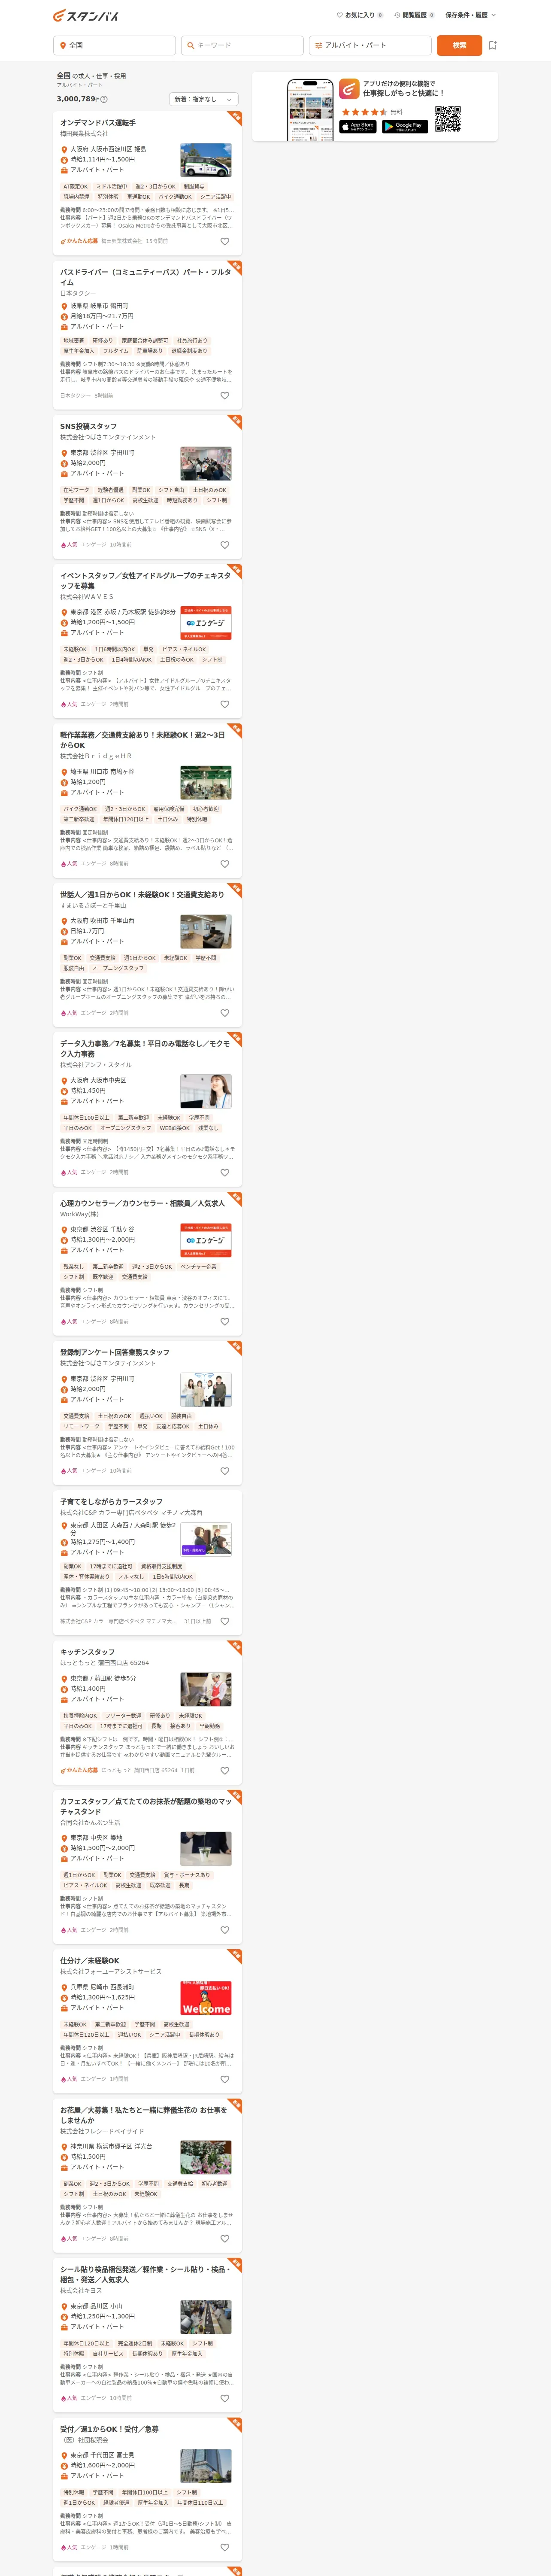Favorite the 日本タクシー bus driver job
Viewport: 551px width, 2576px height.
pyautogui.click(x=224, y=395)
